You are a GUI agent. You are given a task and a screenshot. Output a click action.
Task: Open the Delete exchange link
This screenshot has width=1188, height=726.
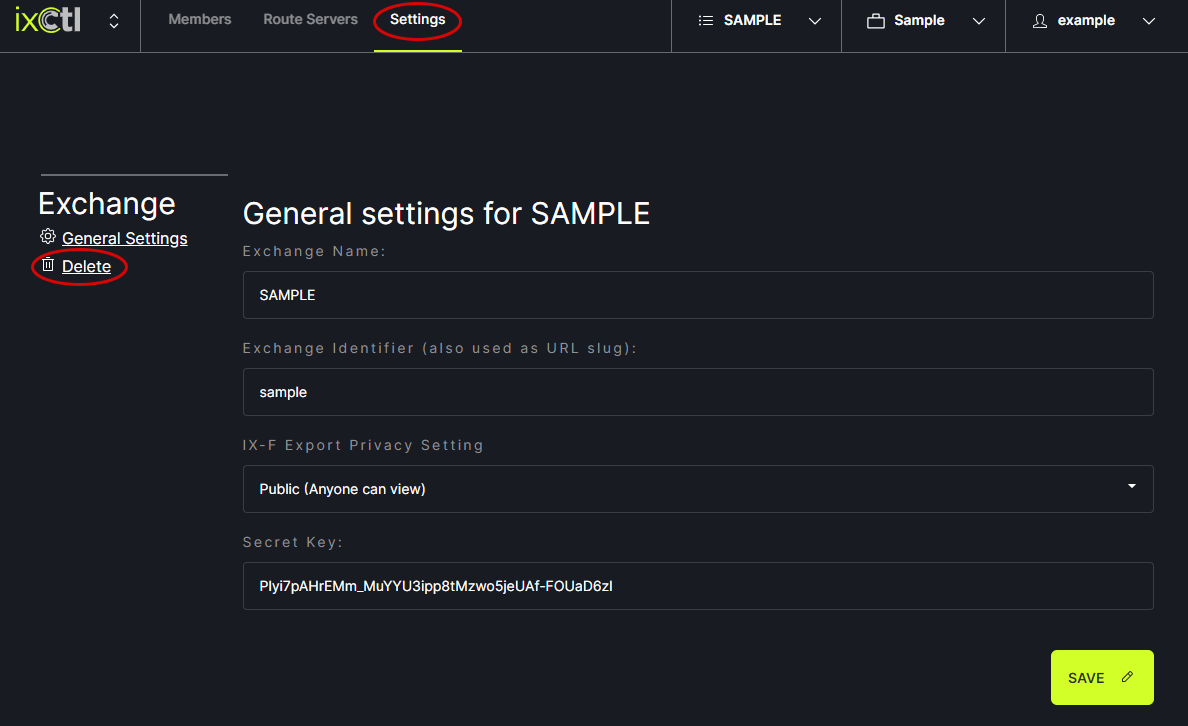[86, 266]
